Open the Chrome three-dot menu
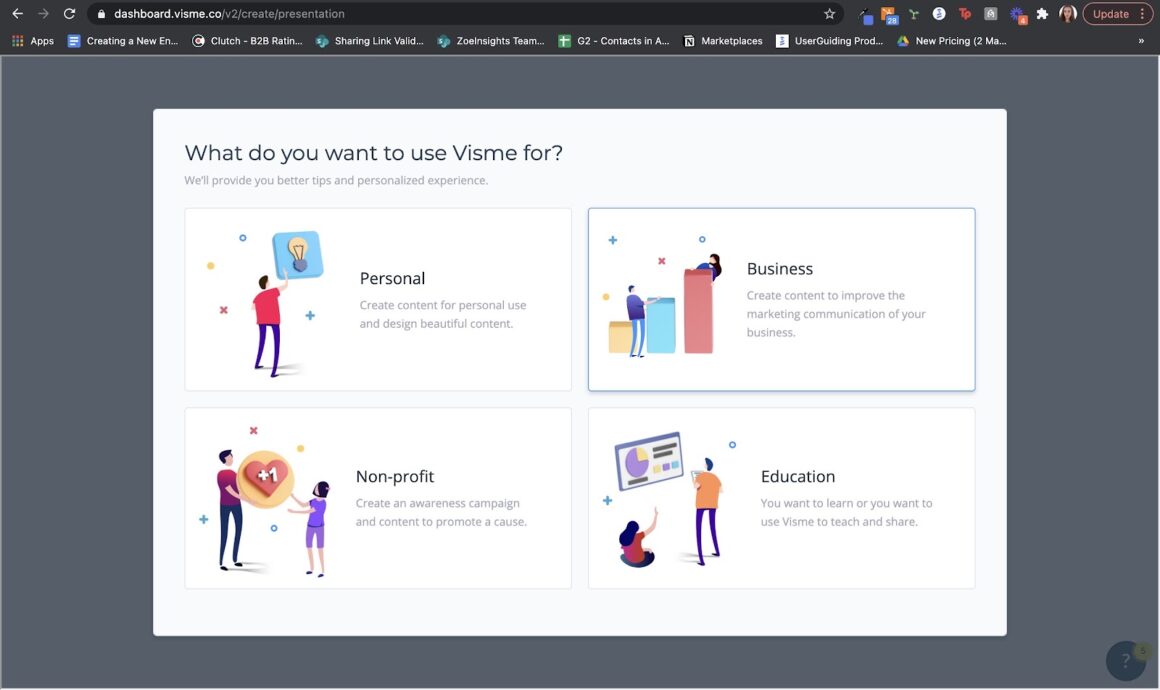The image size is (1160, 690). pos(1143,14)
